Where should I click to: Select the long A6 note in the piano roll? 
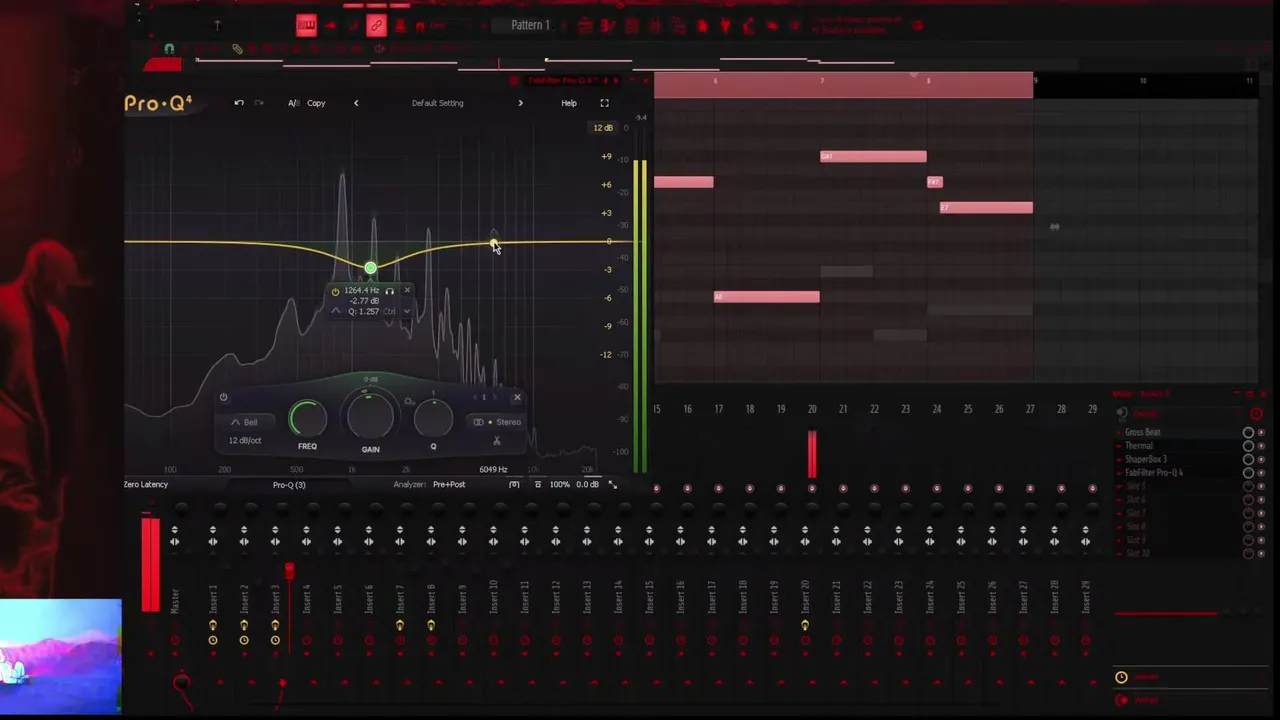pos(767,297)
